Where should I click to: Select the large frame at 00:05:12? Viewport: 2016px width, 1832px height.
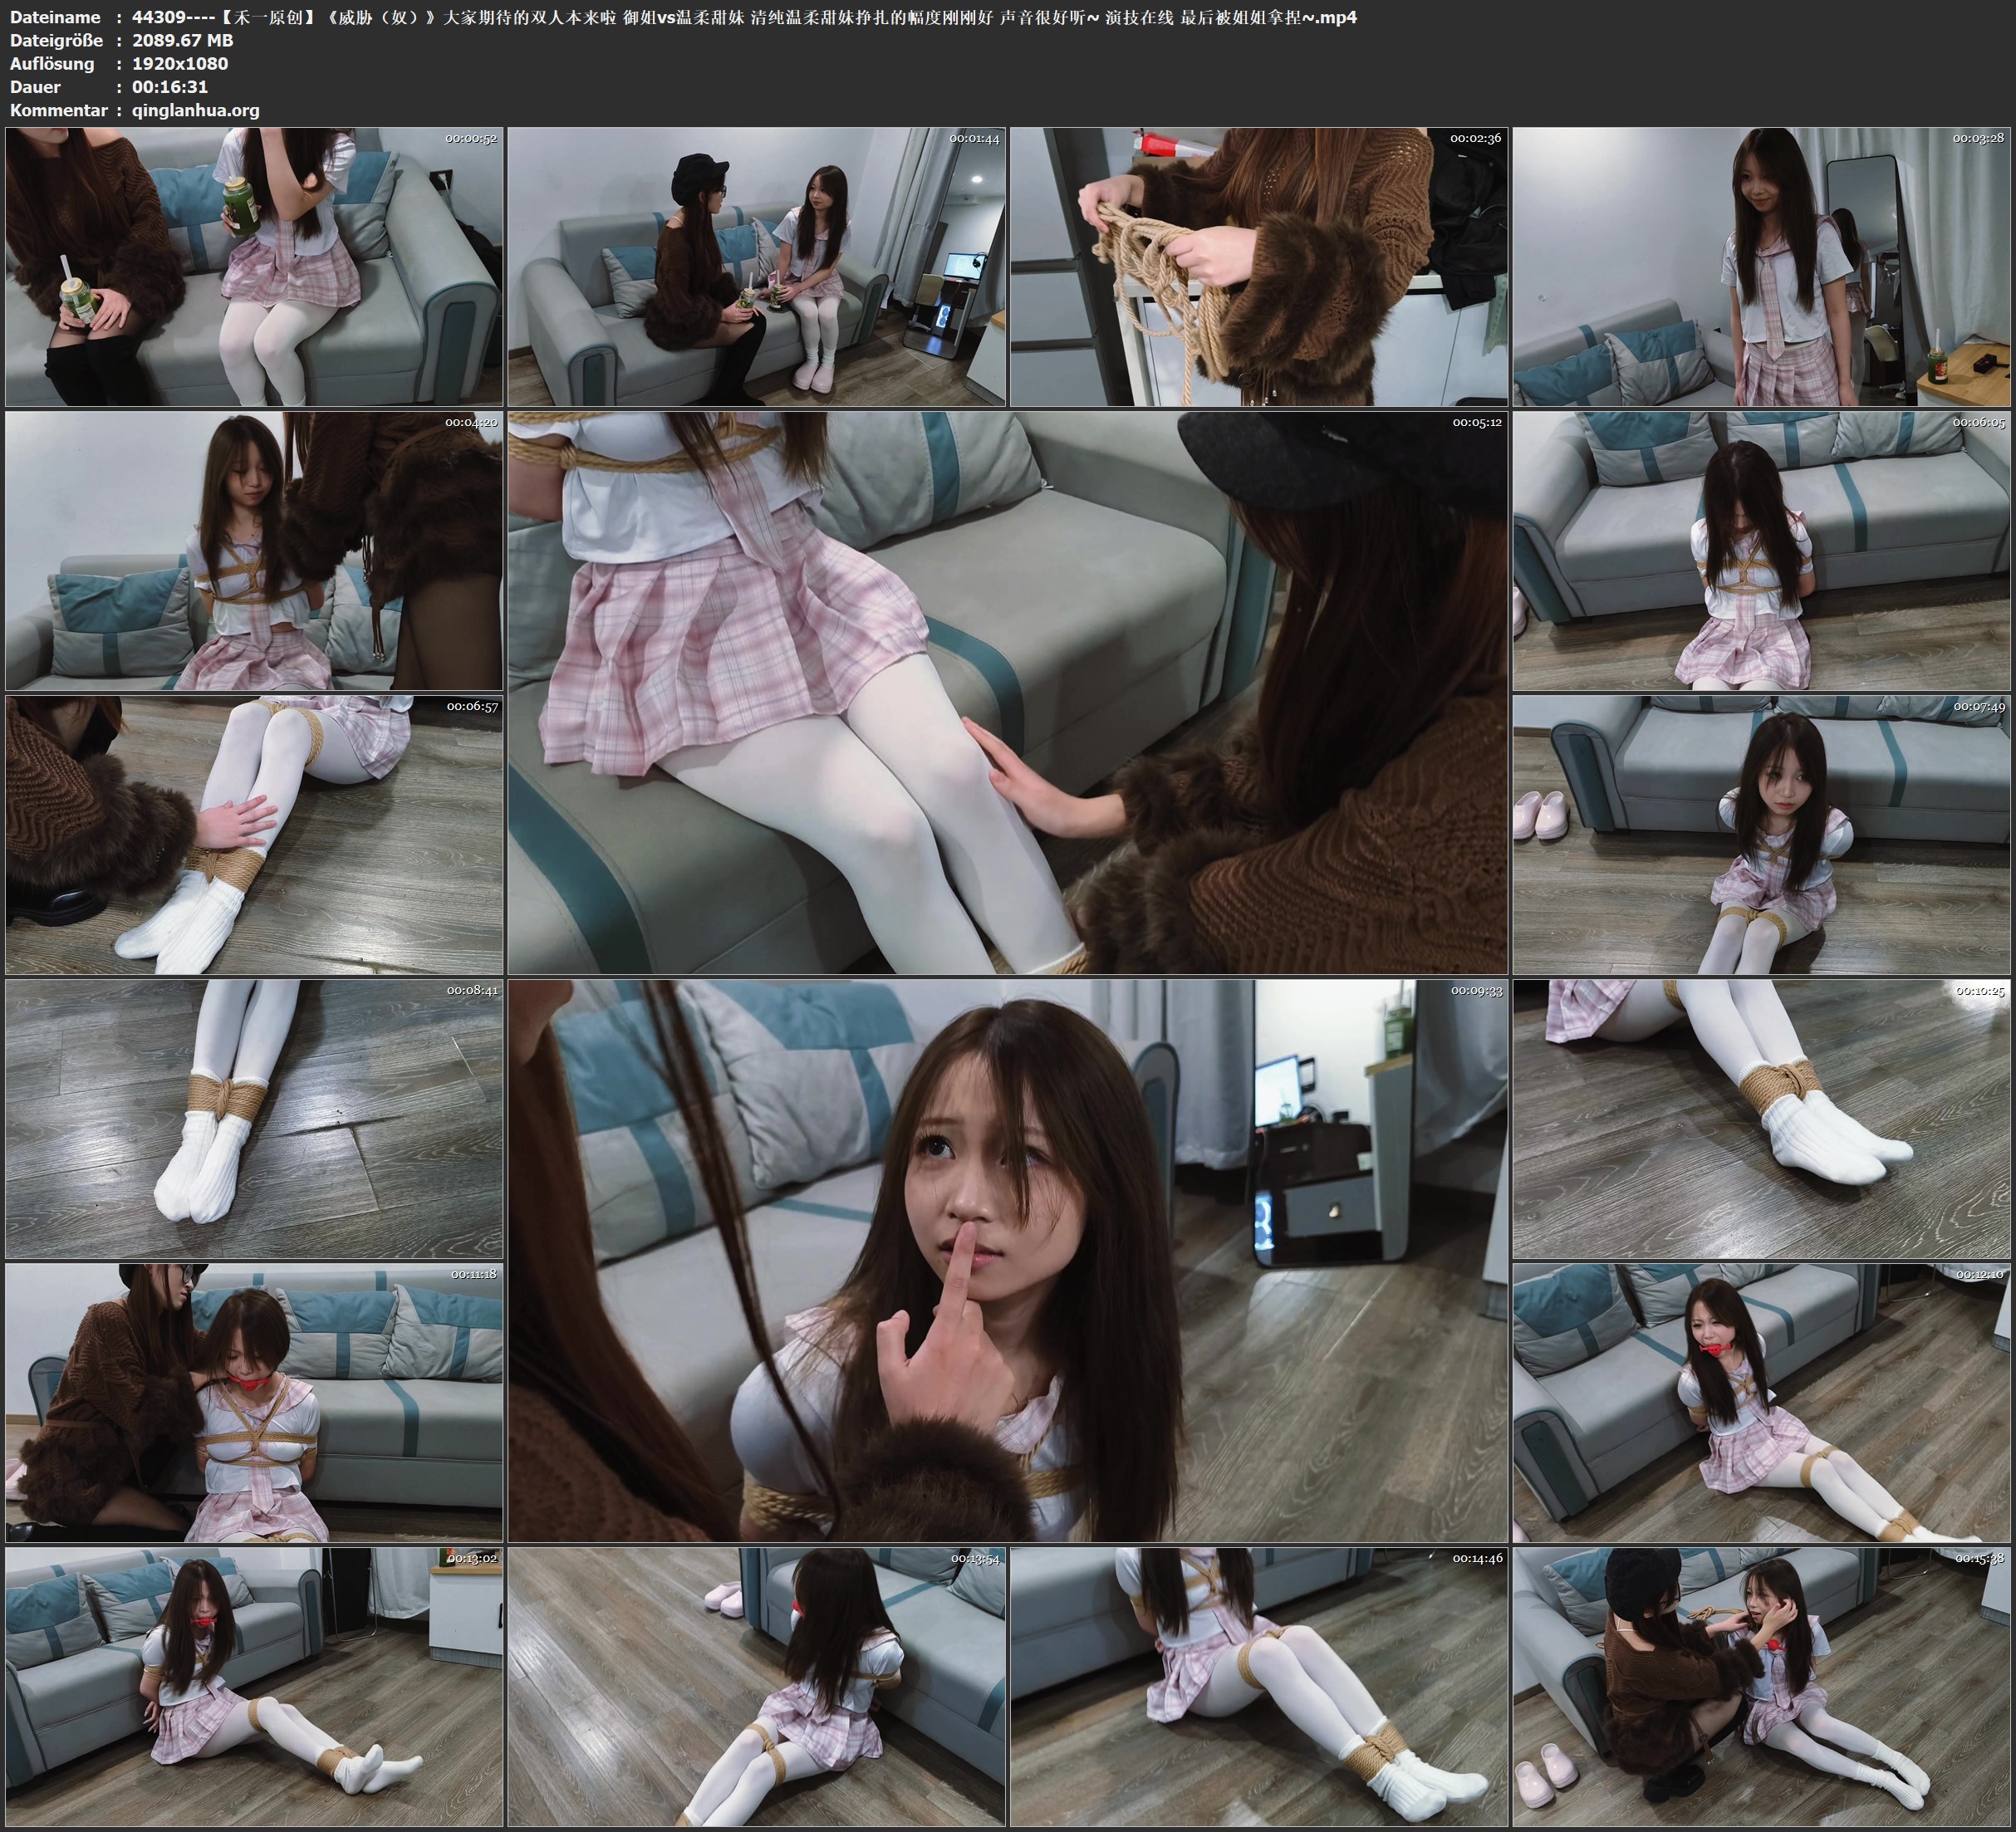click(1007, 692)
